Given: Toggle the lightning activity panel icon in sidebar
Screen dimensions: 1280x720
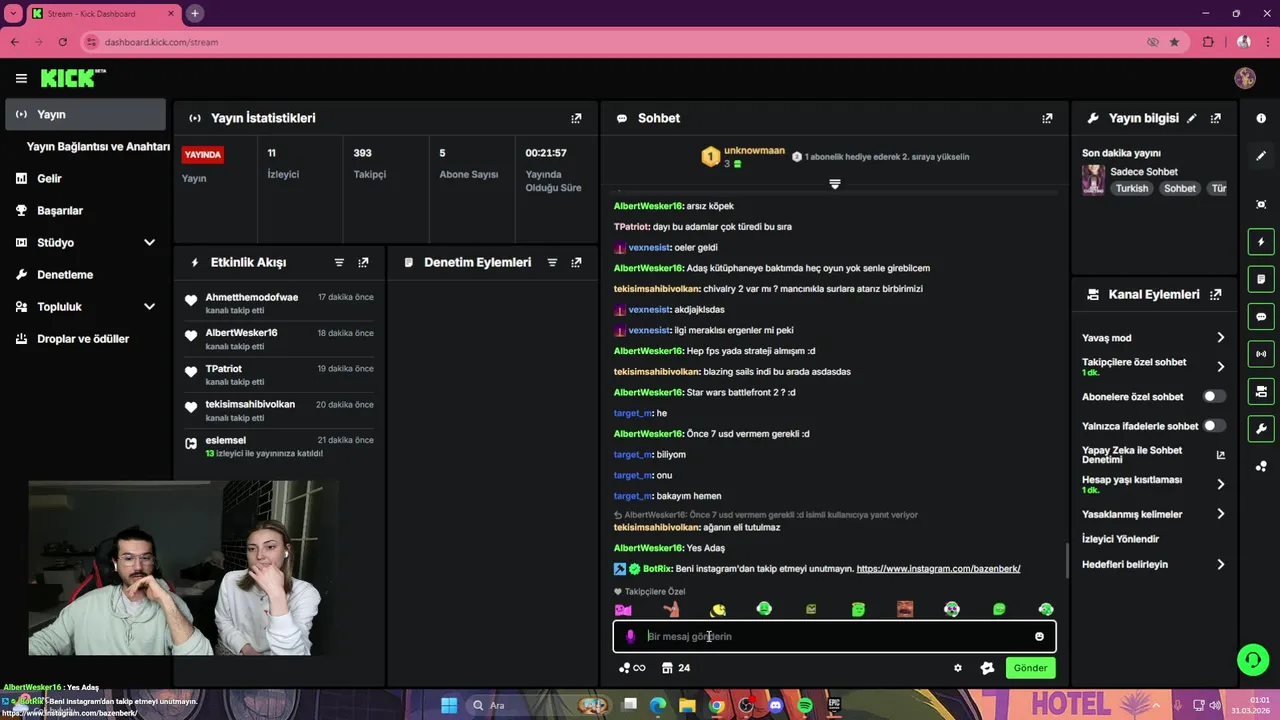Looking at the screenshot, I should (1260, 242).
